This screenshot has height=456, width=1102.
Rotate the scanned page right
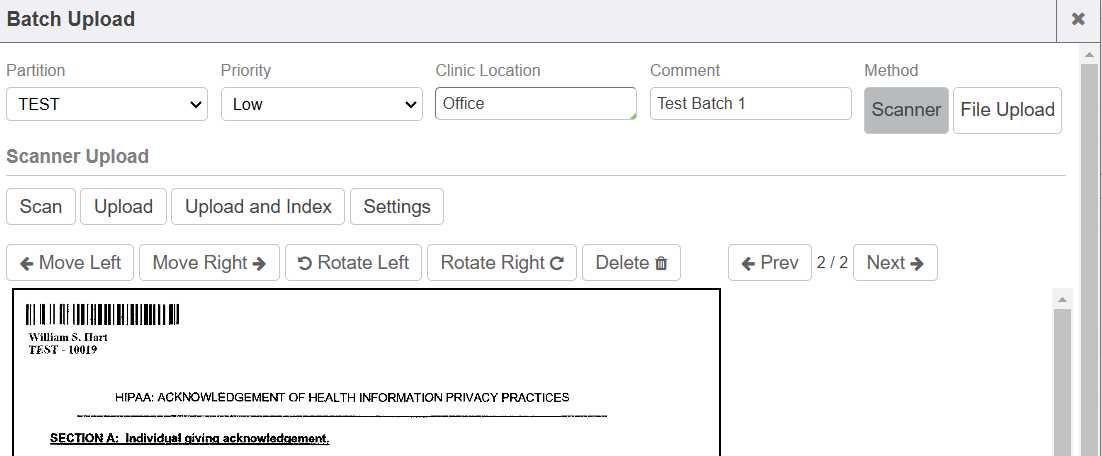click(x=501, y=263)
